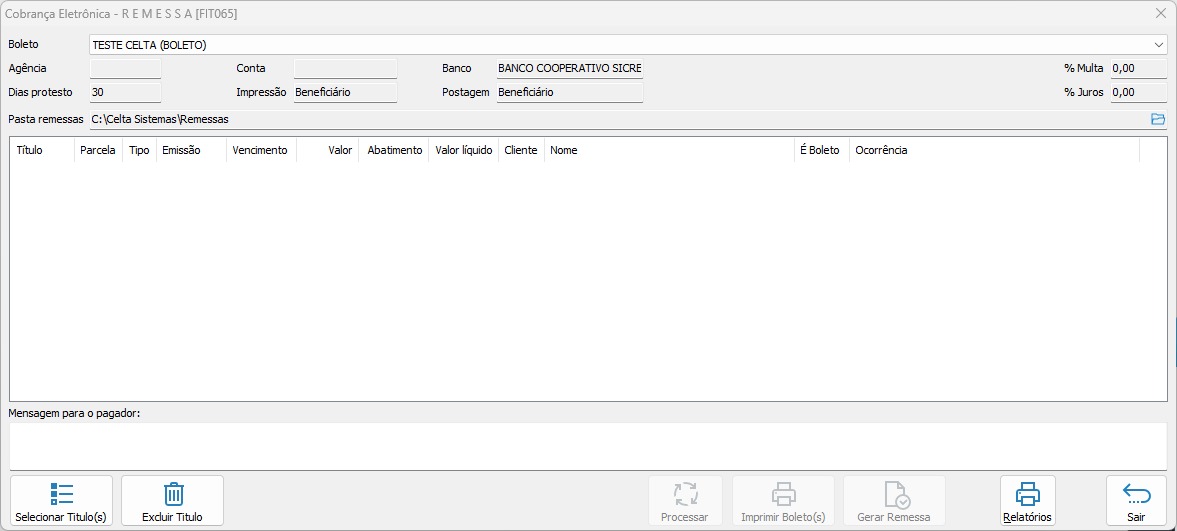Click the Sair return arrow icon
The width and height of the screenshot is (1177, 531).
[1136, 494]
